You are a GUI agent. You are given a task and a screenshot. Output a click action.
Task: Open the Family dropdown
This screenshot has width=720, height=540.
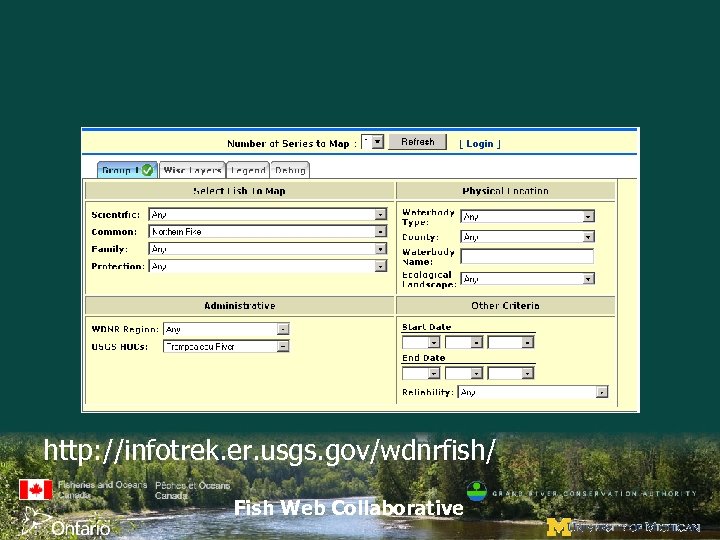(268, 249)
